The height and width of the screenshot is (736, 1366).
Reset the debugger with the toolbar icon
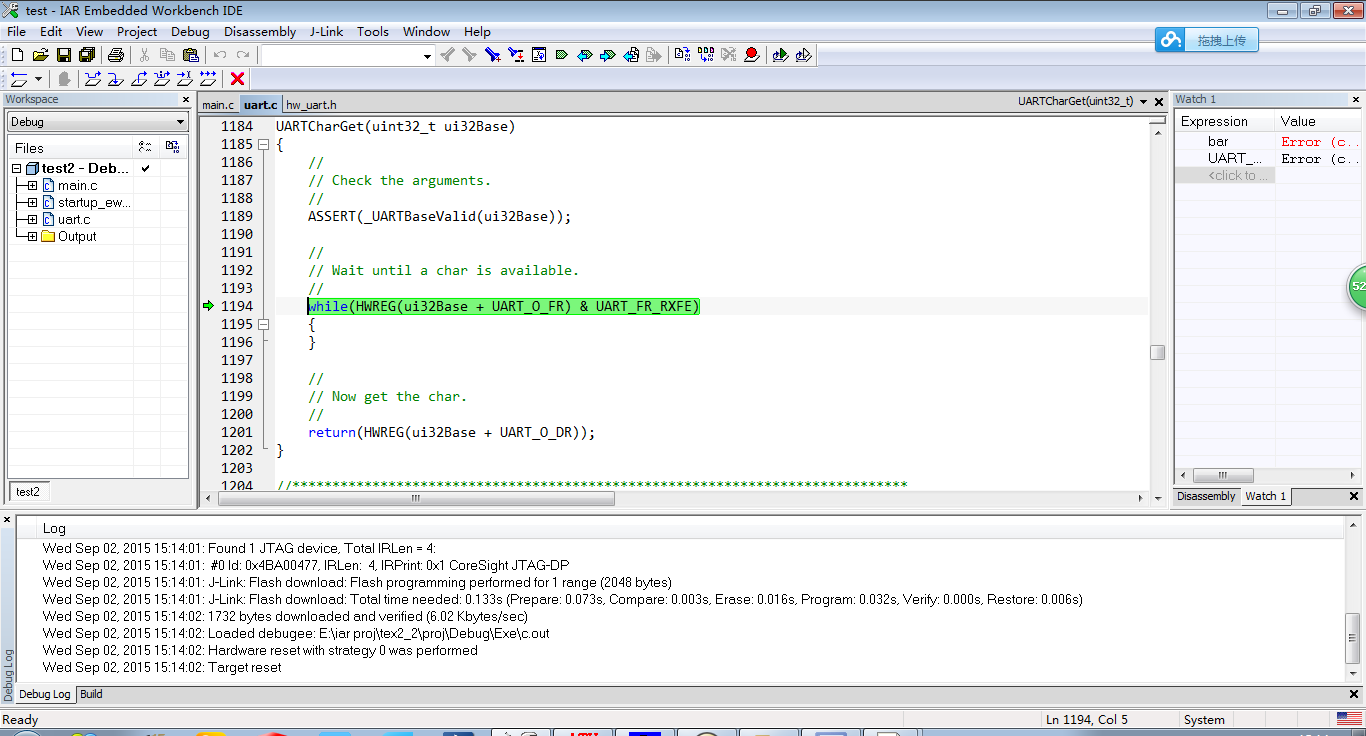[x=19, y=79]
